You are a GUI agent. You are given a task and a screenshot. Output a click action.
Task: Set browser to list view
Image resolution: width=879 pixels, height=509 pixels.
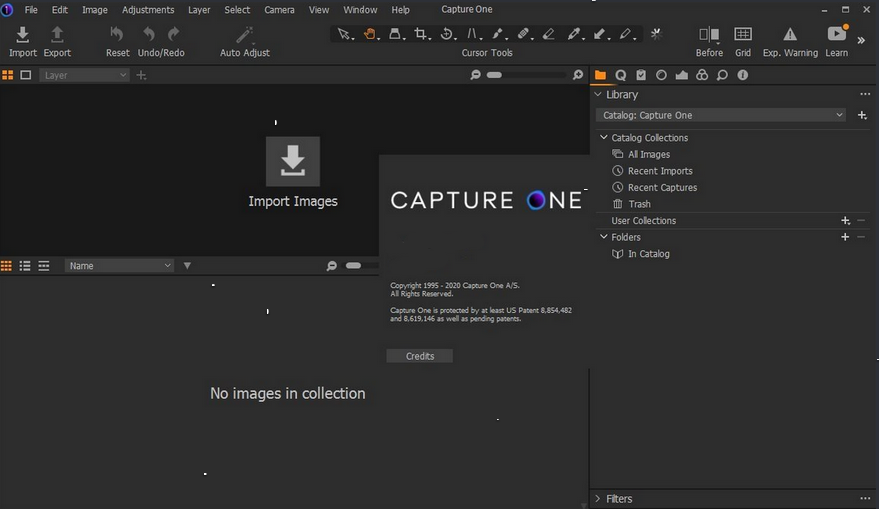coord(25,266)
